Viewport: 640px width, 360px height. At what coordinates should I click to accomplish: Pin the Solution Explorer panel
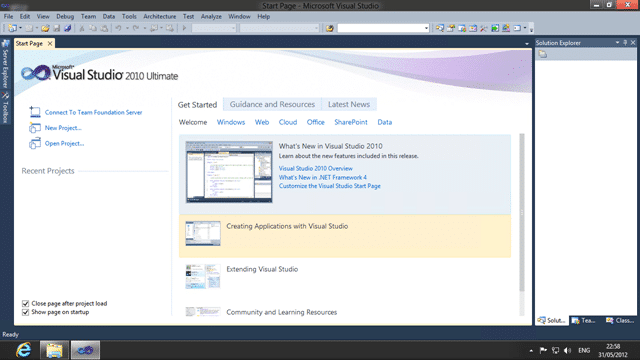pos(625,42)
